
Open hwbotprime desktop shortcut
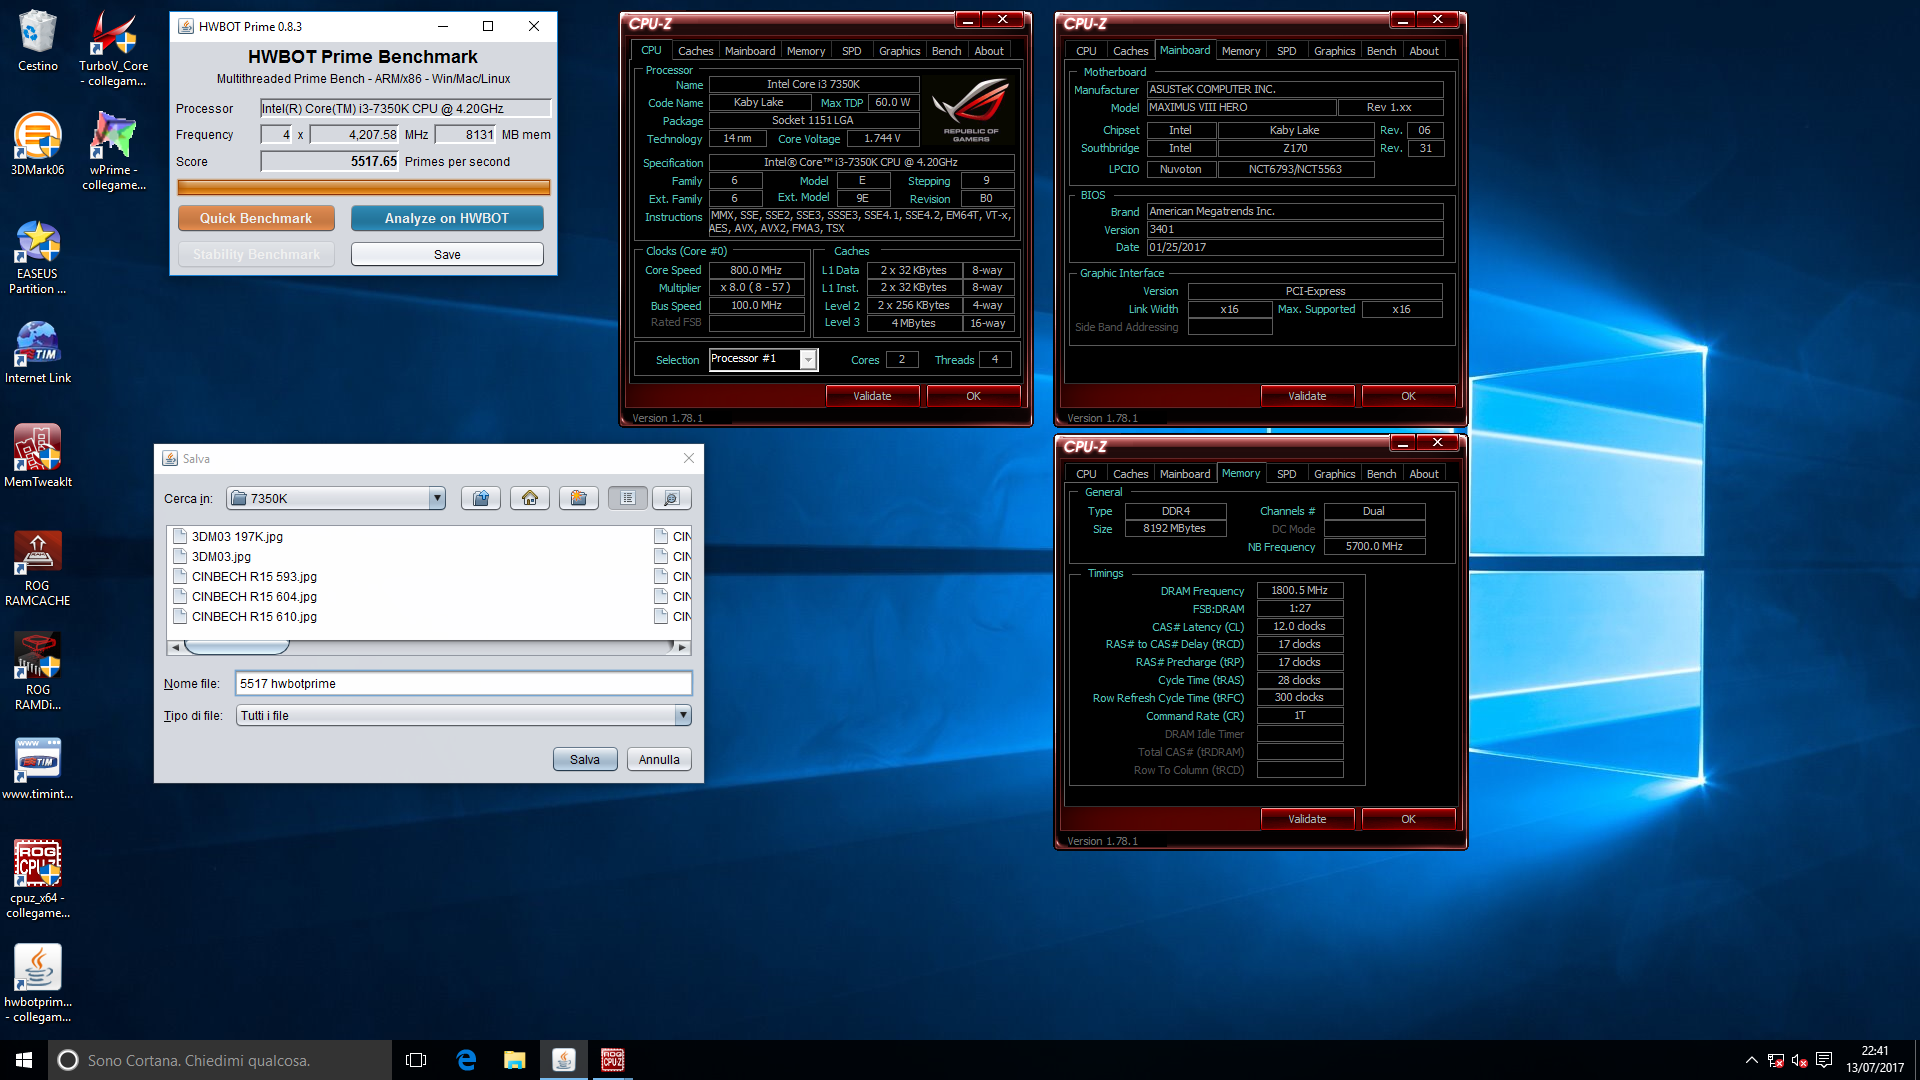(38, 984)
